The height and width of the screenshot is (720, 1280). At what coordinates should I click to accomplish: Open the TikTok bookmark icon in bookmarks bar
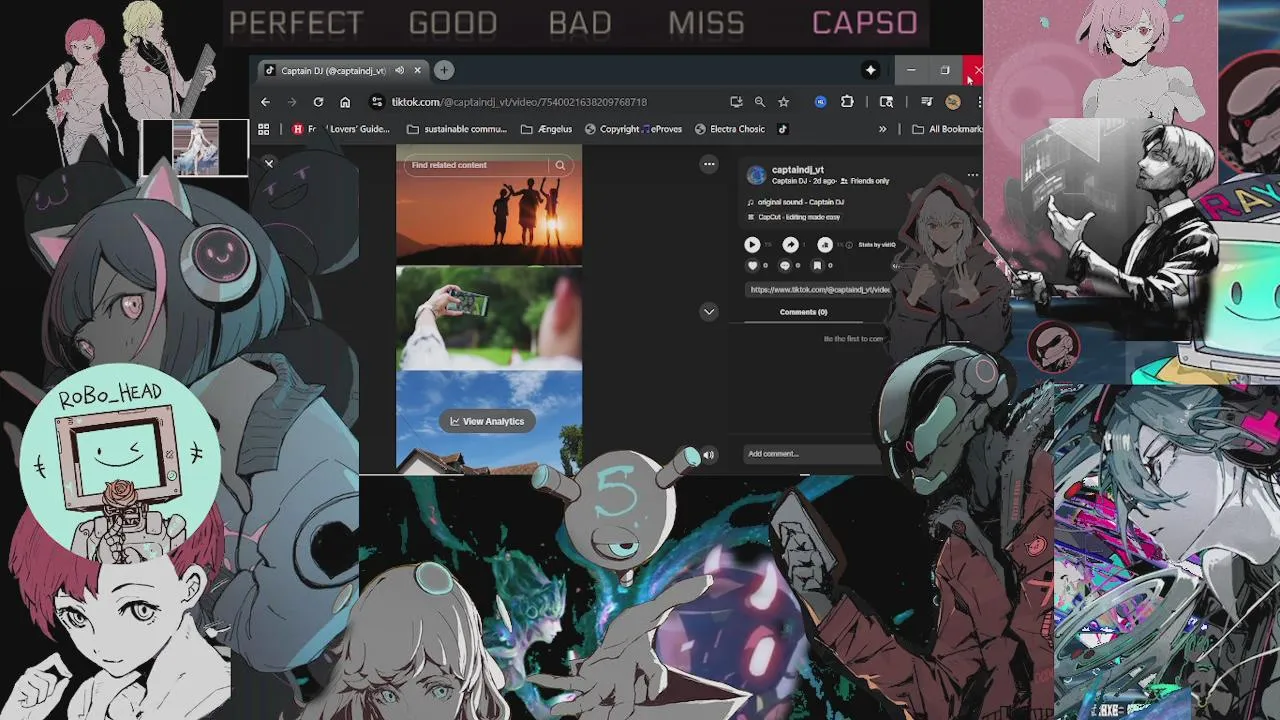click(783, 129)
